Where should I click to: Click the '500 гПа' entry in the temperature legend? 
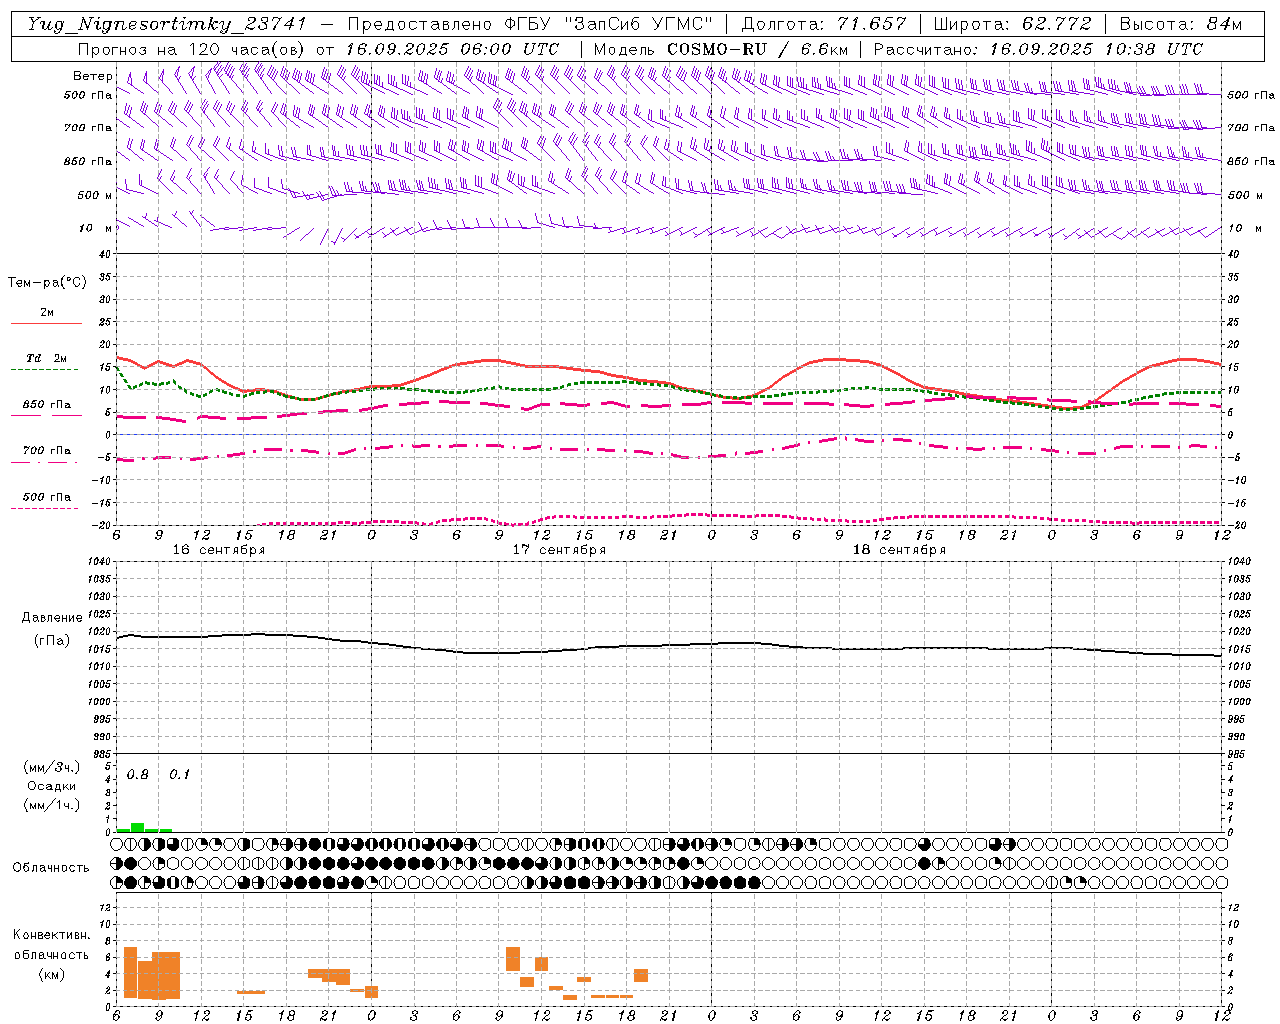[x=47, y=497]
